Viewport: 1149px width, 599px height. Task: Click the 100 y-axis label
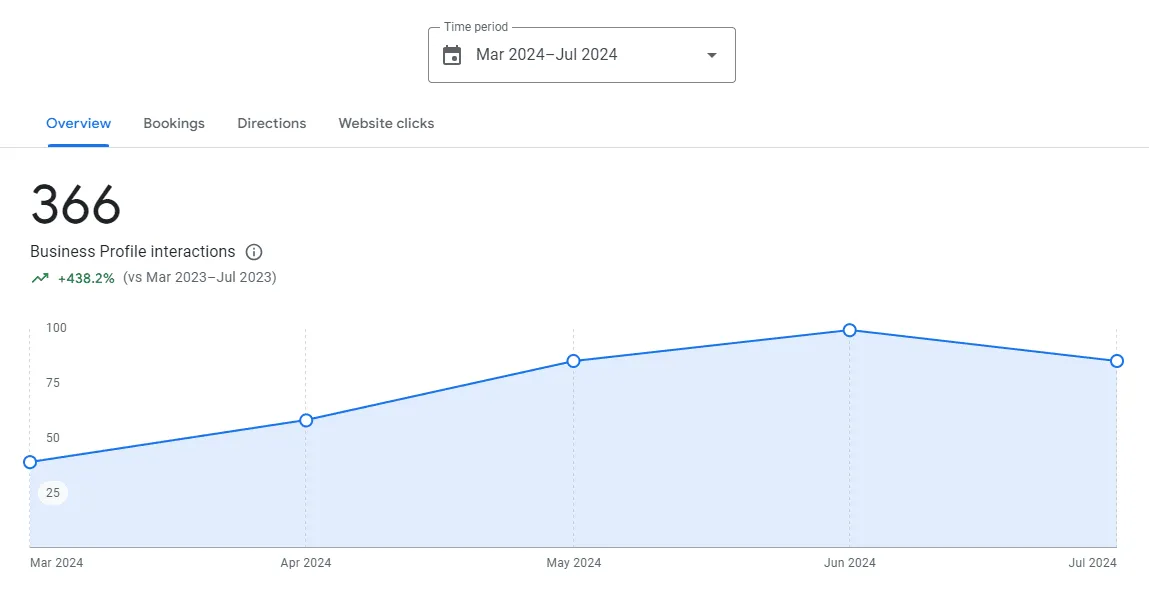(x=56, y=328)
